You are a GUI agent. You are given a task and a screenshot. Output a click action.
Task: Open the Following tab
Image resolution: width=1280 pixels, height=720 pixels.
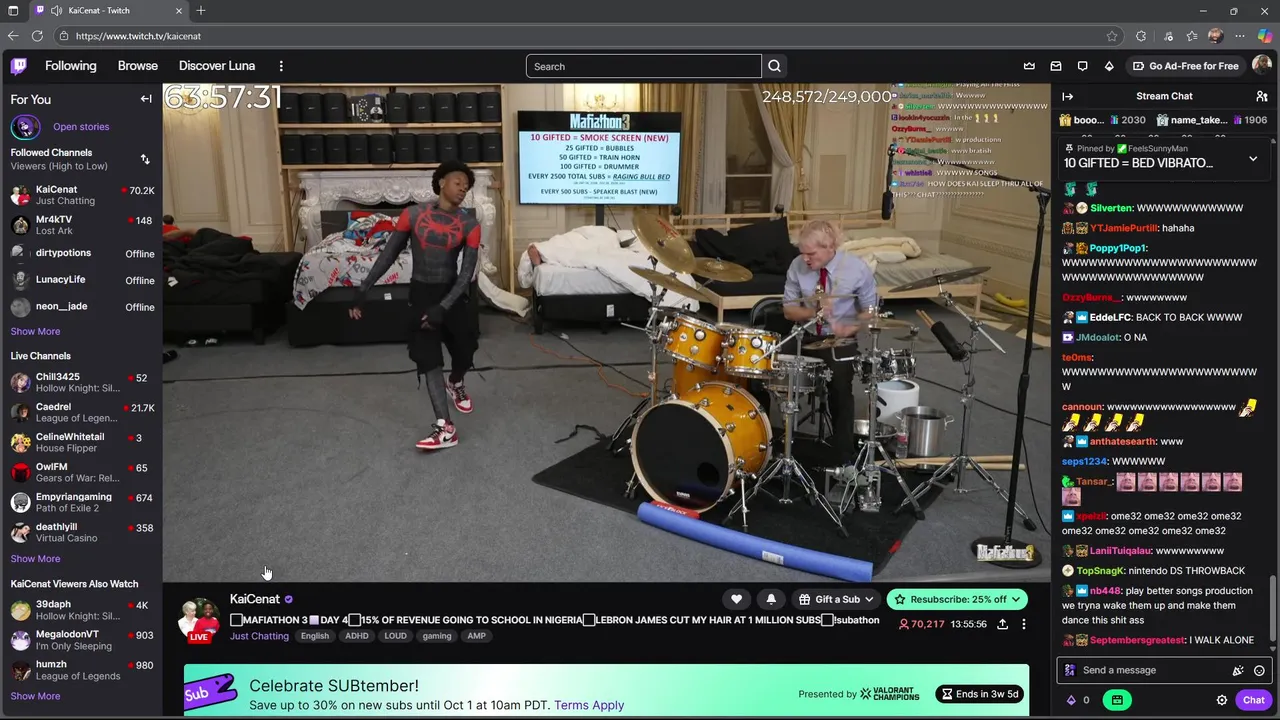pyautogui.click(x=71, y=66)
